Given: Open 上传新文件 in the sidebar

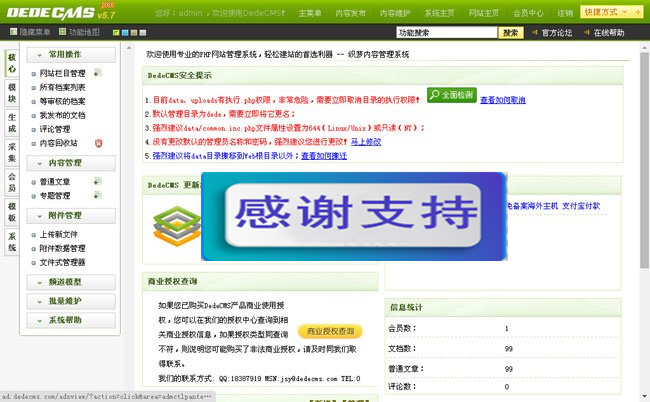Looking at the screenshot, I should point(58,235).
